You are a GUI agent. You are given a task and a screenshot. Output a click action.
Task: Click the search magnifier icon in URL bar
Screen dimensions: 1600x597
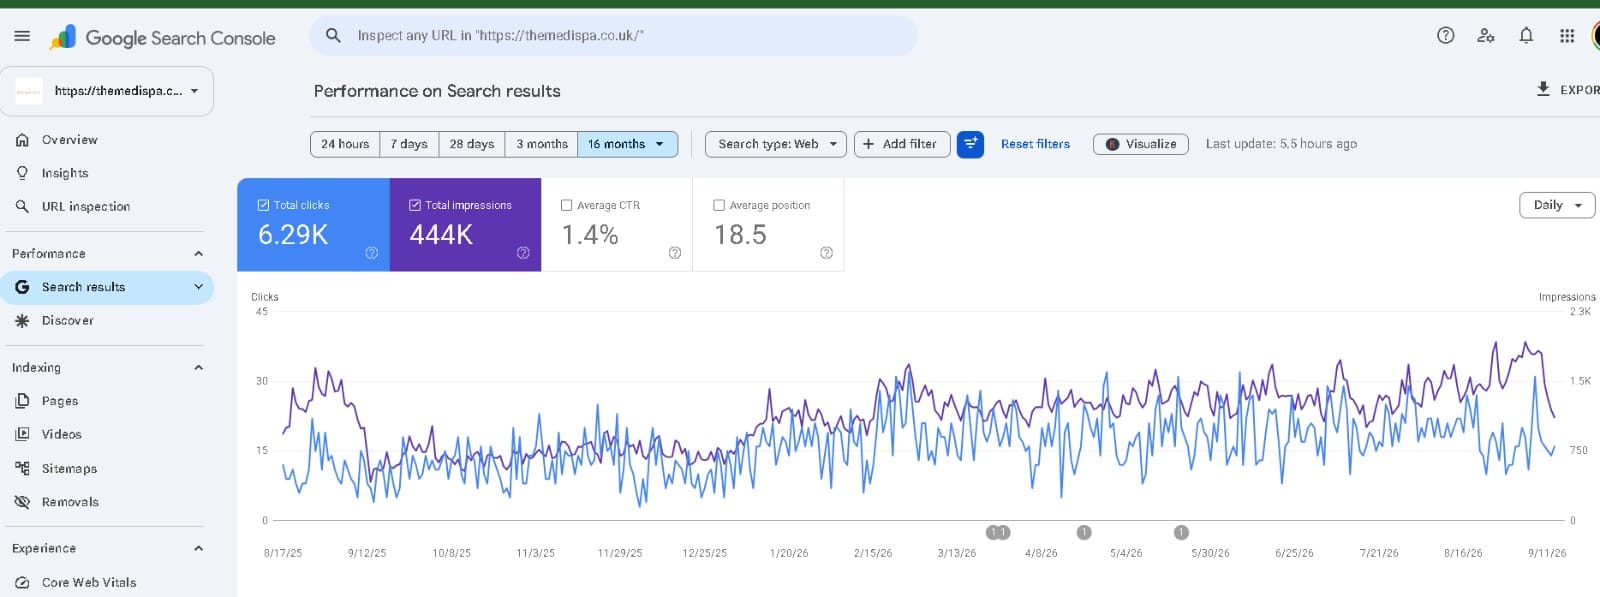click(x=334, y=35)
